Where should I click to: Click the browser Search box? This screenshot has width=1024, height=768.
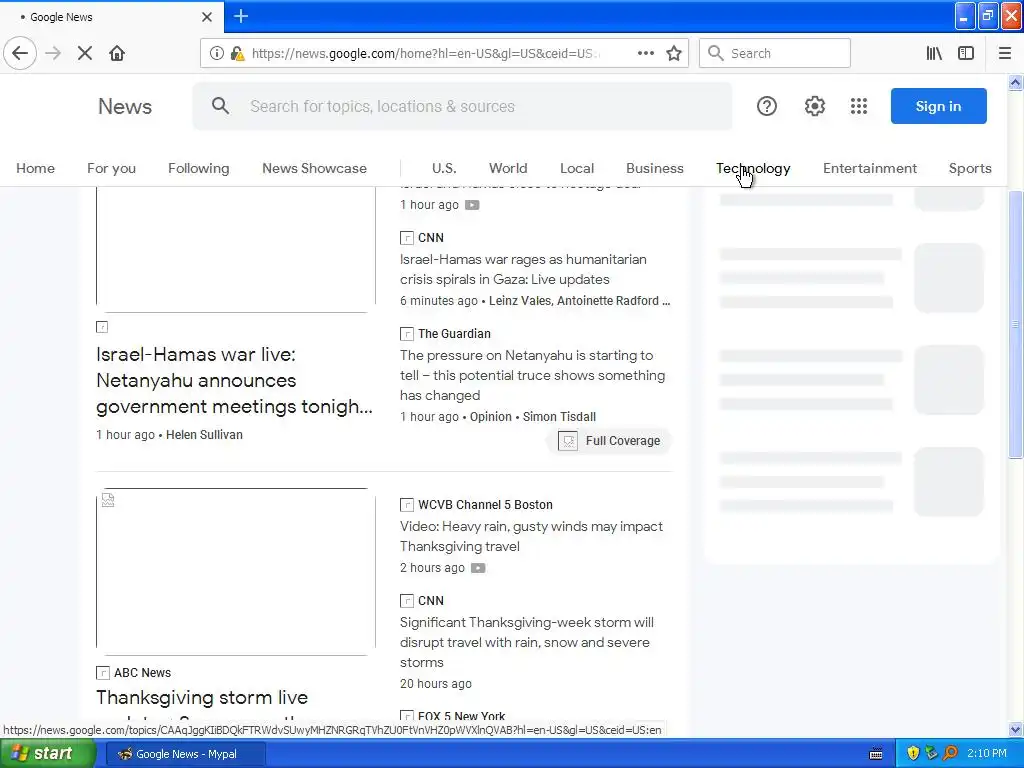click(775, 53)
